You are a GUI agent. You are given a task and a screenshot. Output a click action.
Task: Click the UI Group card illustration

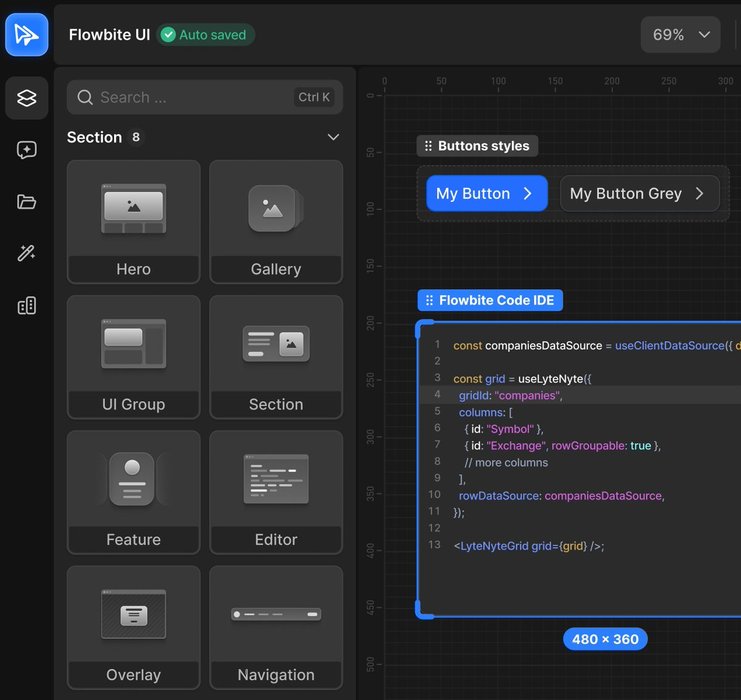point(134,344)
